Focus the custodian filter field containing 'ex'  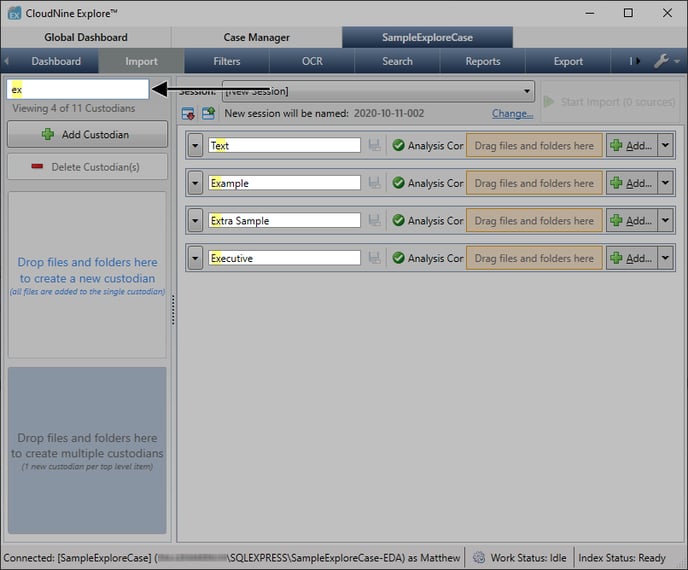pyautogui.click(x=78, y=90)
